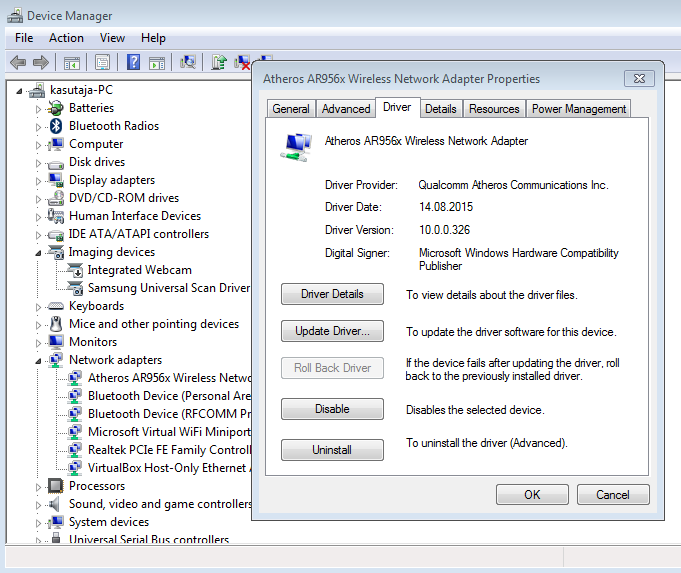Select Samsung Universal Scan Driver
681x573 pixels.
click(x=169, y=288)
